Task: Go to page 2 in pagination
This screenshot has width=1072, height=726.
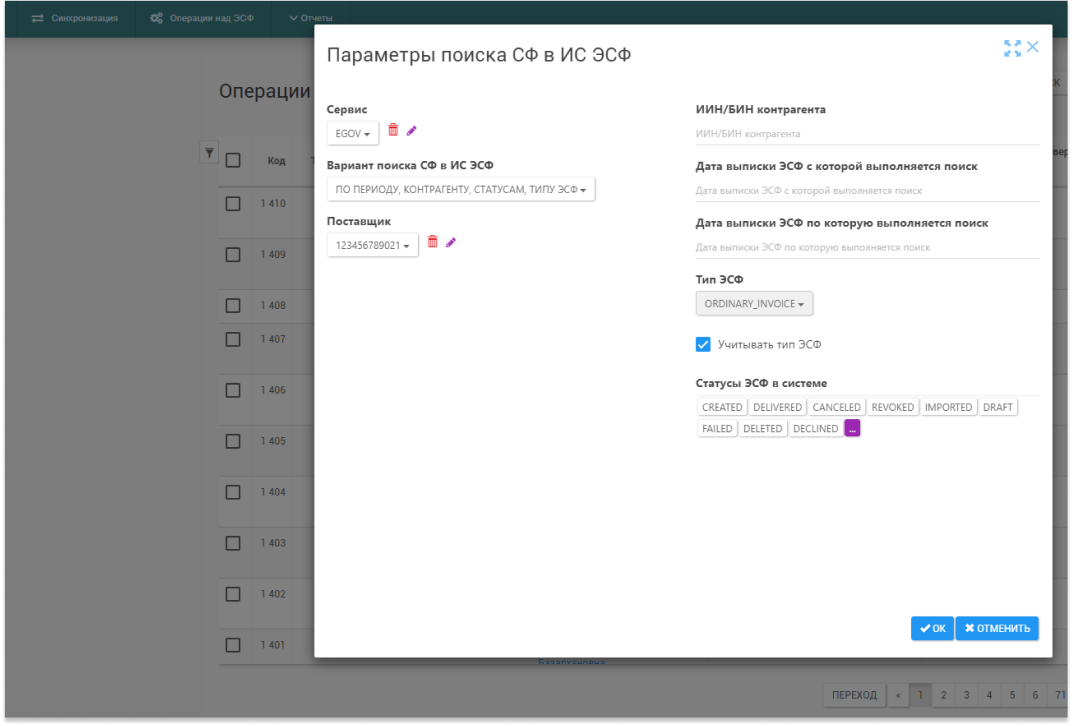Action: pyautogui.click(x=943, y=695)
